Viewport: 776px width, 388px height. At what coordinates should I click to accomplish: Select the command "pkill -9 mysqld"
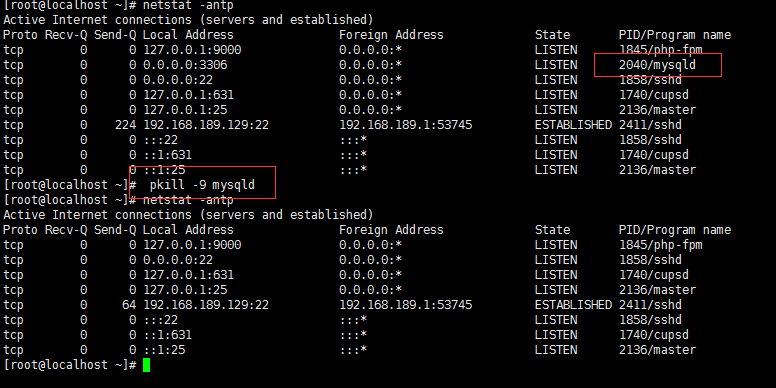(x=202, y=185)
